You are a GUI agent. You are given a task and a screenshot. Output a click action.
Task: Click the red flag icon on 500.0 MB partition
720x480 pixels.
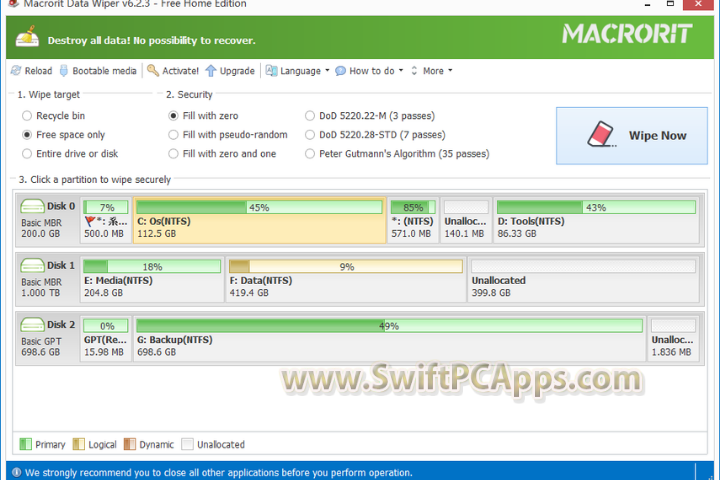point(90,221)
